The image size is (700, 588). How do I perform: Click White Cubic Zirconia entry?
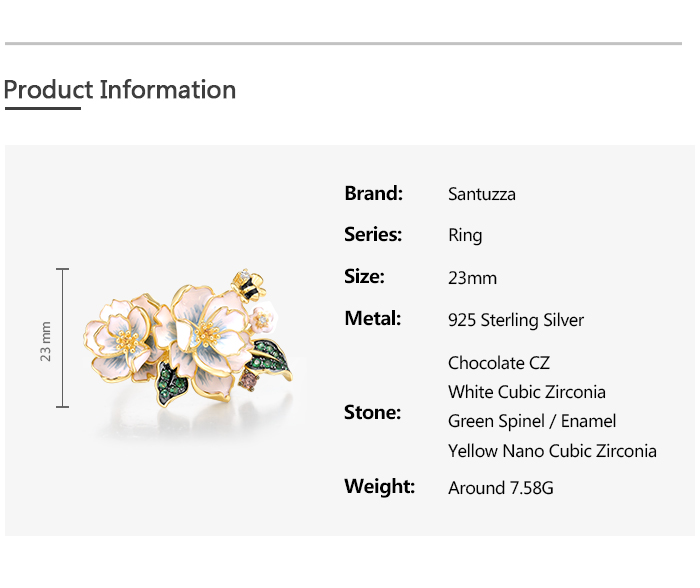coord(527,392)
